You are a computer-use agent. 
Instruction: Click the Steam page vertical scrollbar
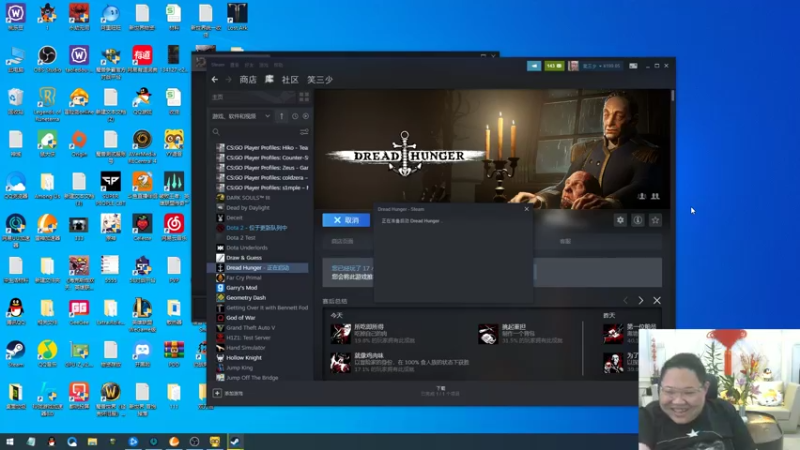673,96
